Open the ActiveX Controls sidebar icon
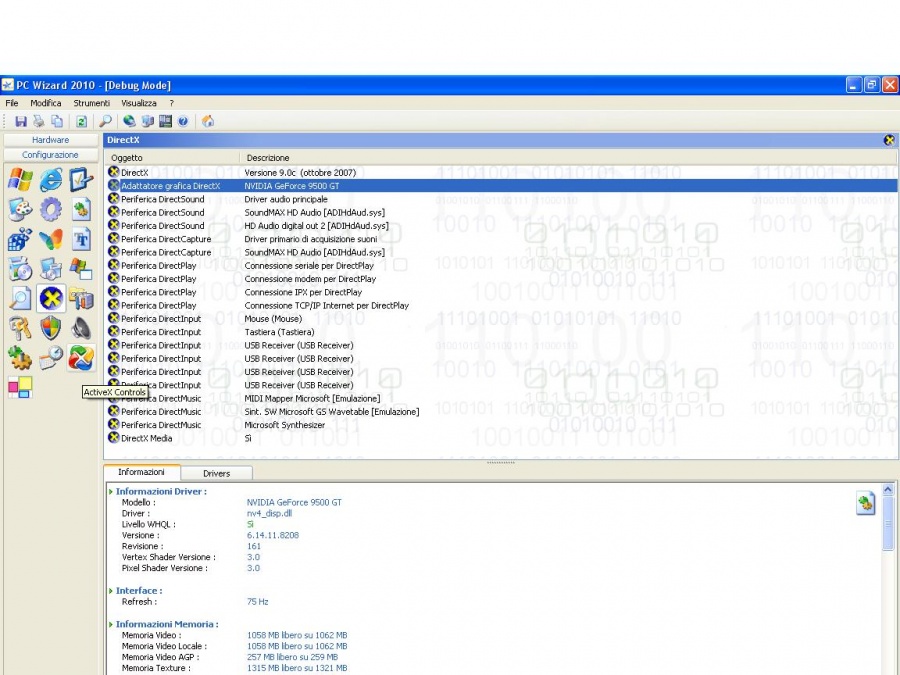900x675 pixels. coord(81,358)
